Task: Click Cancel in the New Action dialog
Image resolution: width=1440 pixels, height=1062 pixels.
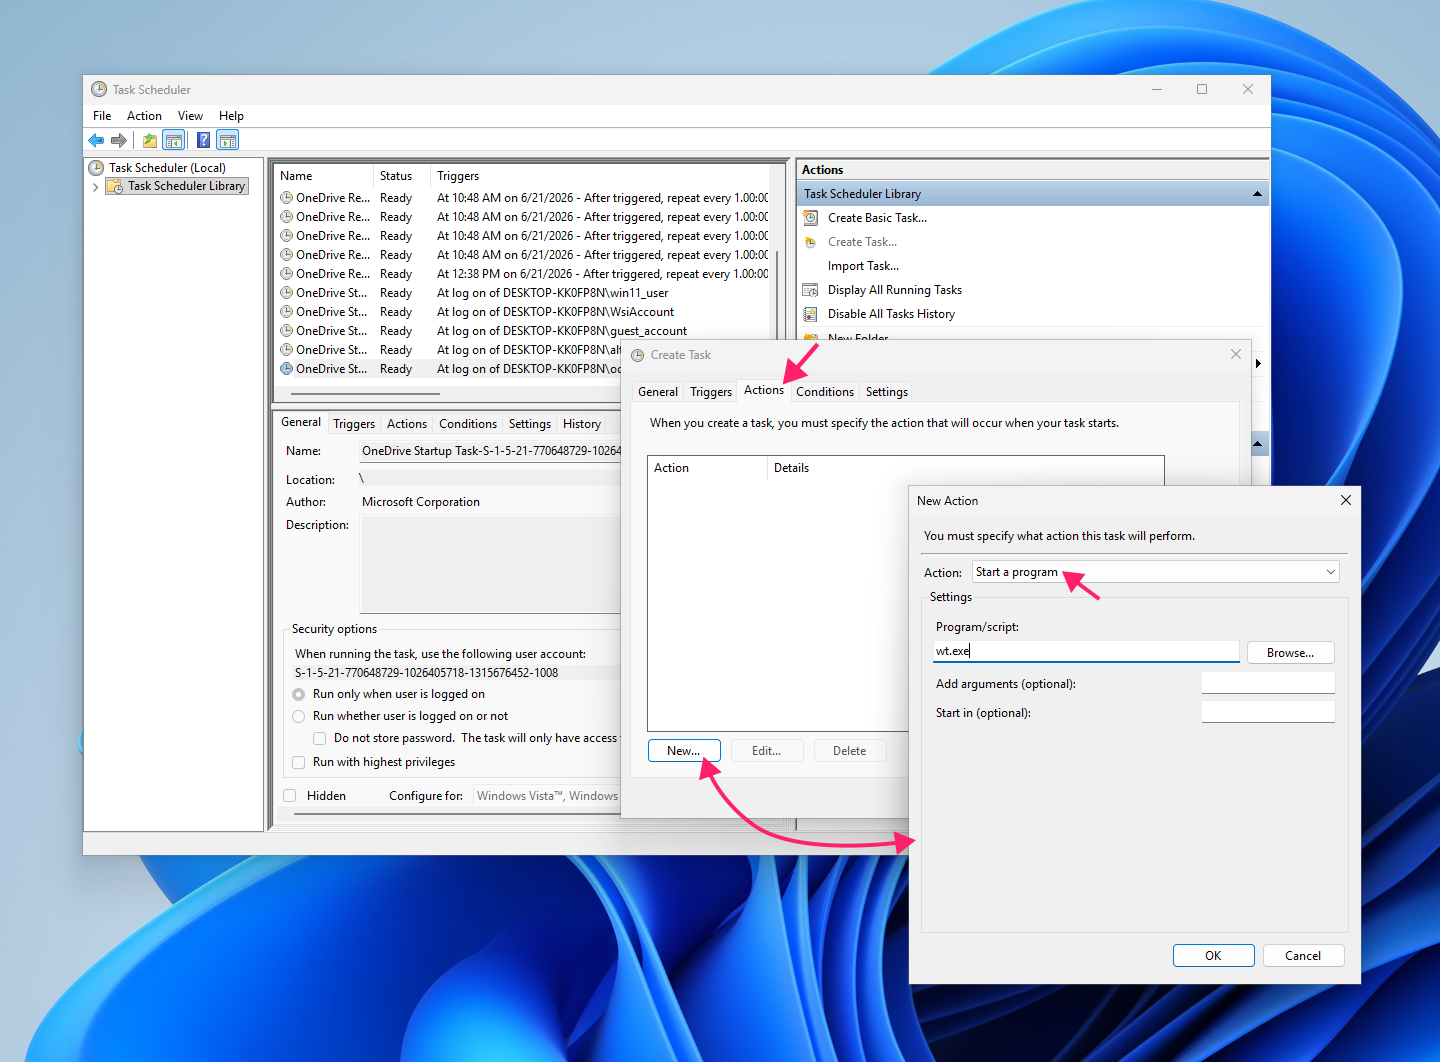Action: (x=1303, y=956)
